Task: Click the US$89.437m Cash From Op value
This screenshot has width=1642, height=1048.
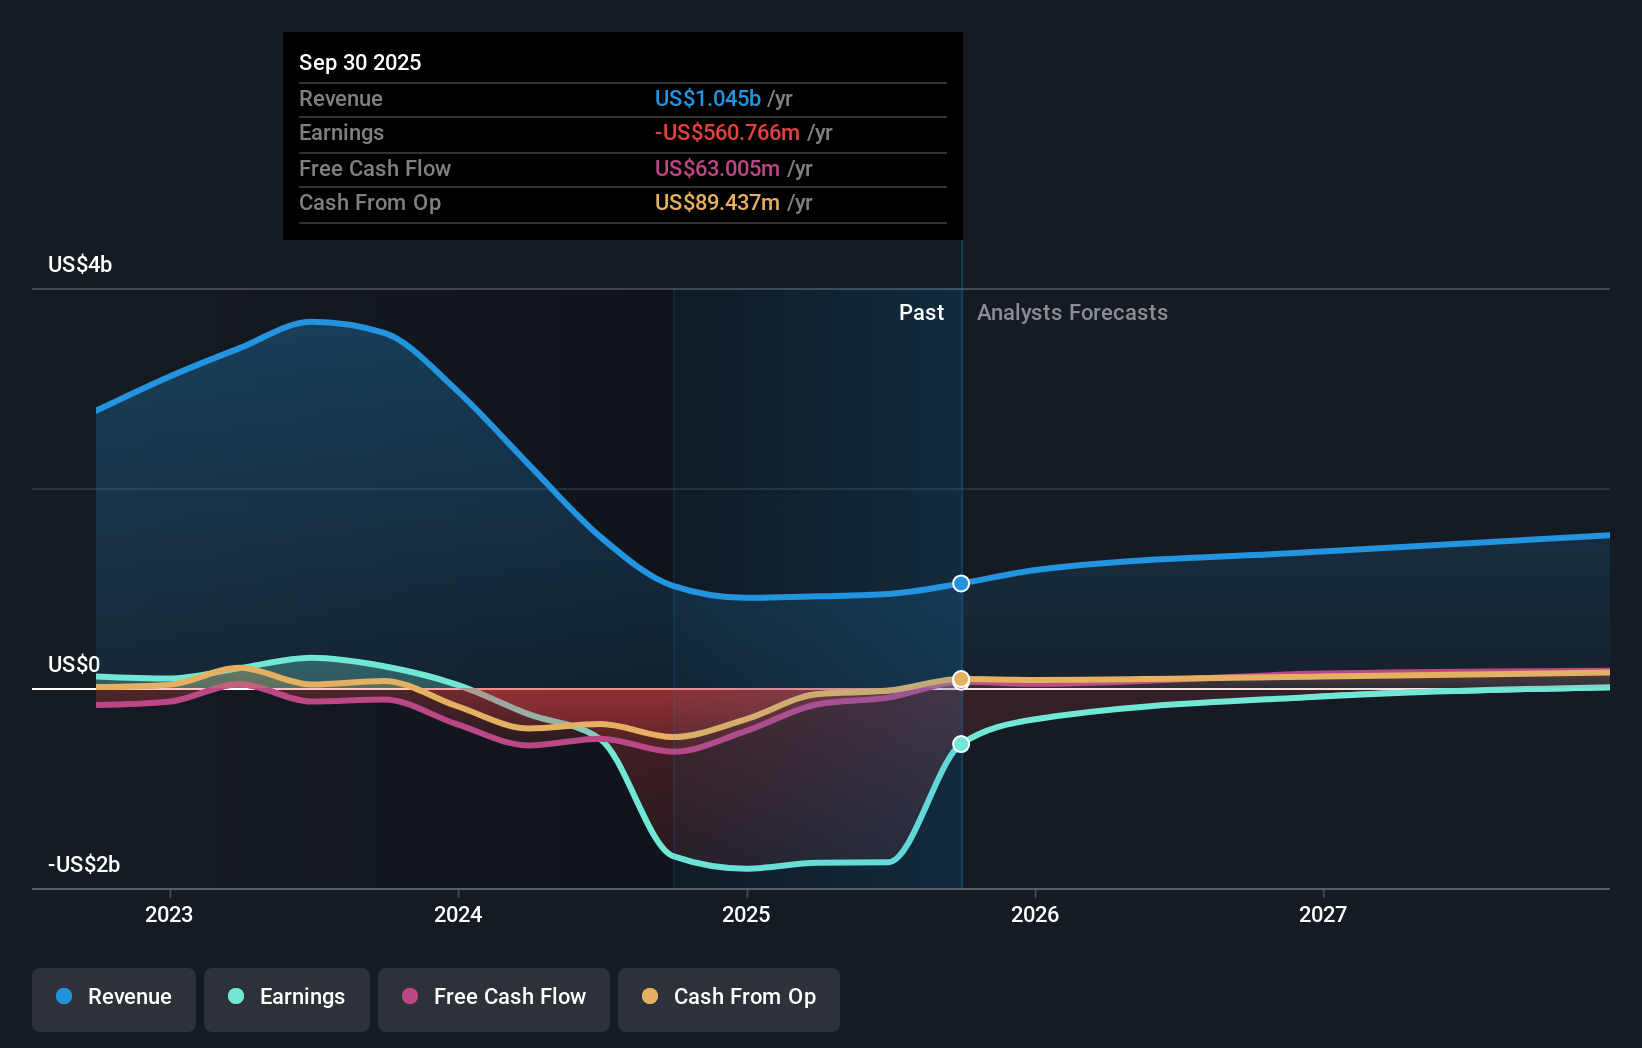Action: 716,203
